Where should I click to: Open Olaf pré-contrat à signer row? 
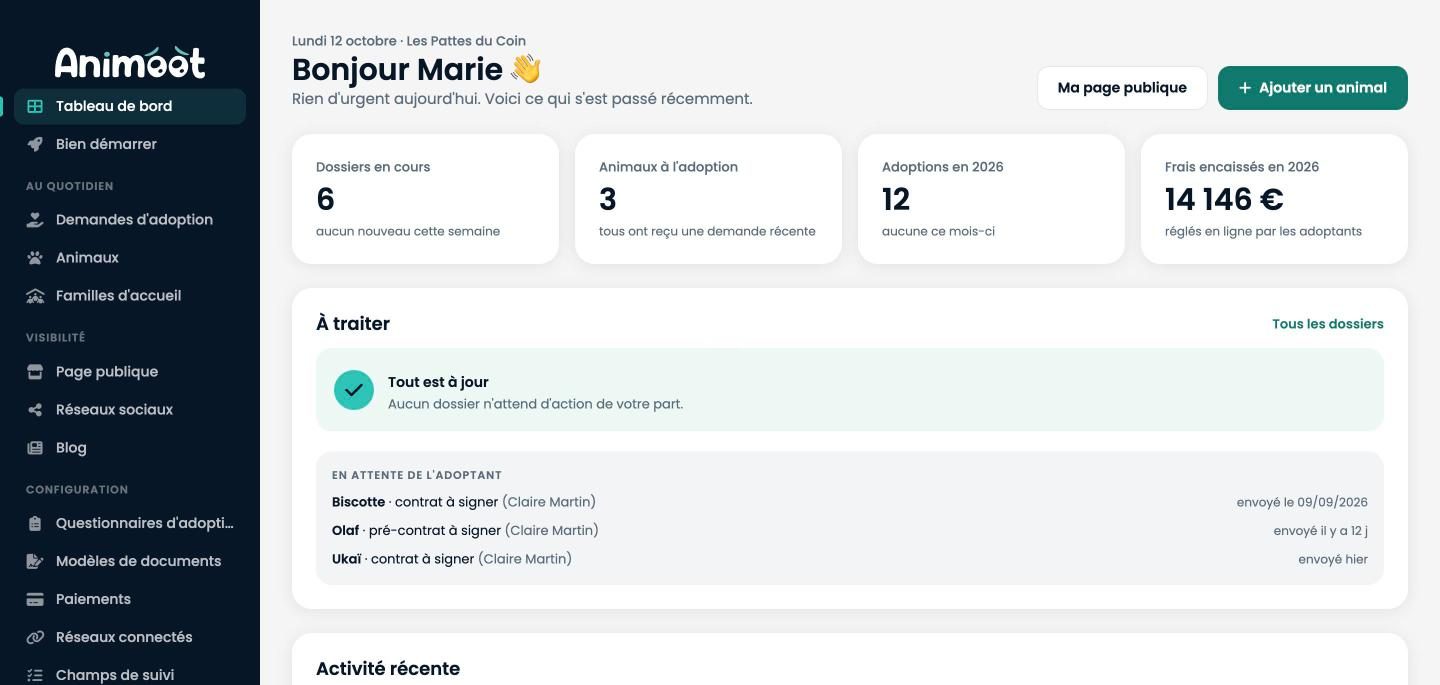click(850, 531)
